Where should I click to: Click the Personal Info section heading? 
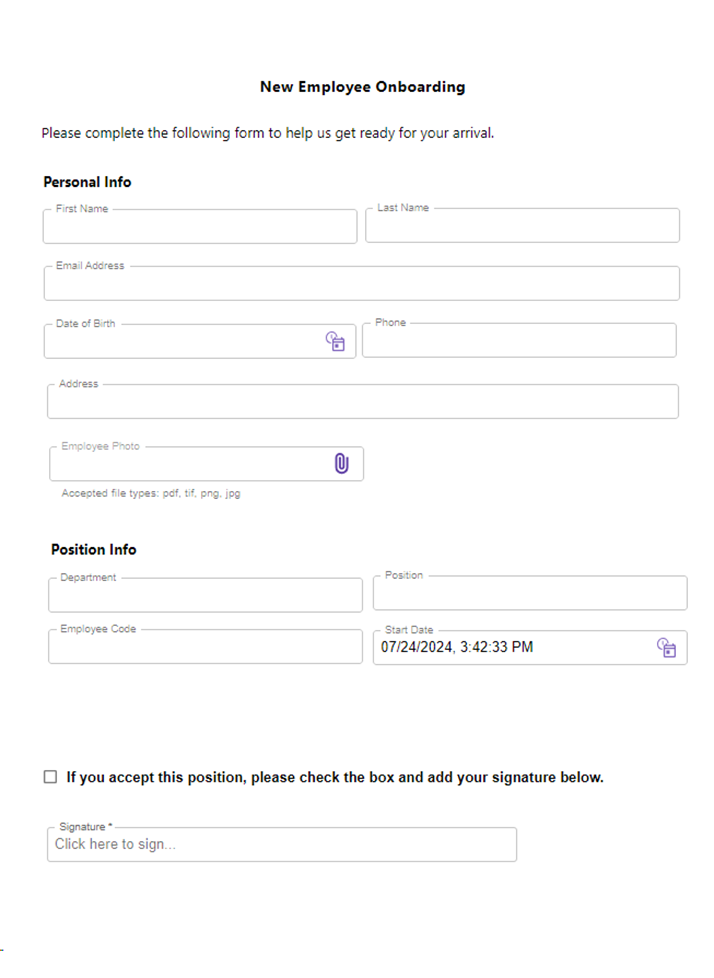click(x=87, y=182)
